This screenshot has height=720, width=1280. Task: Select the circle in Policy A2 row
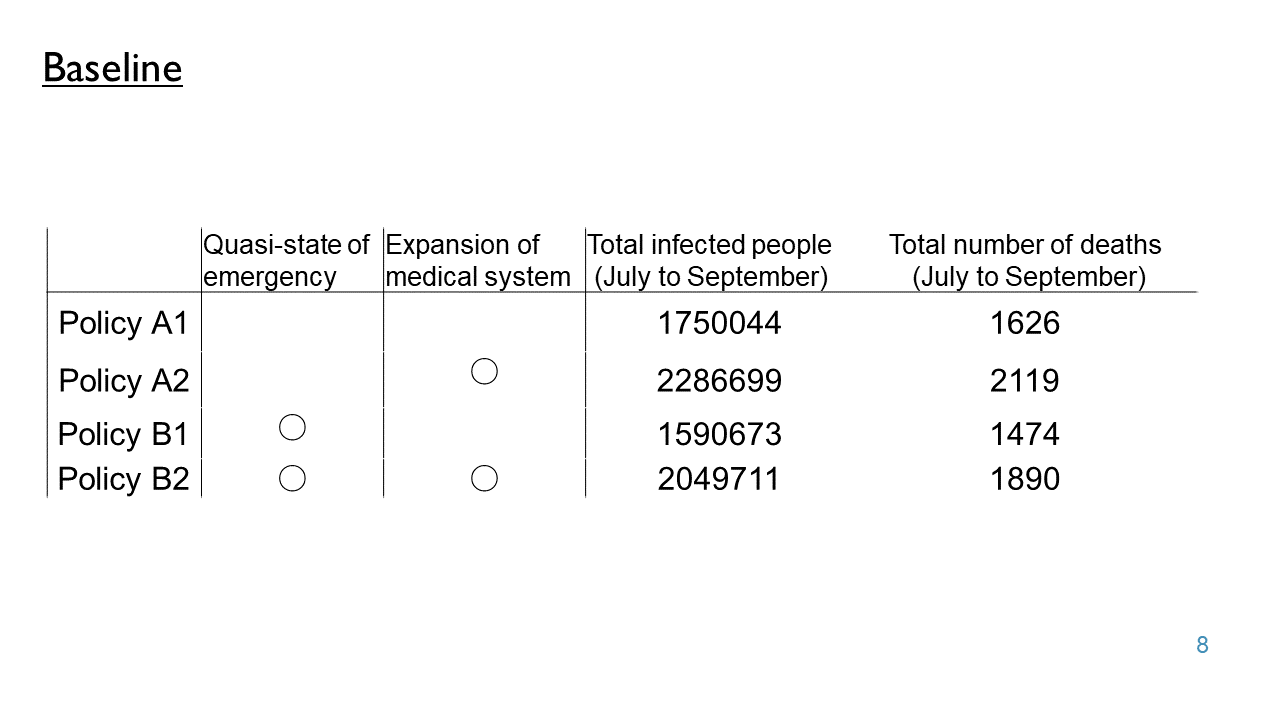point(484,372)
